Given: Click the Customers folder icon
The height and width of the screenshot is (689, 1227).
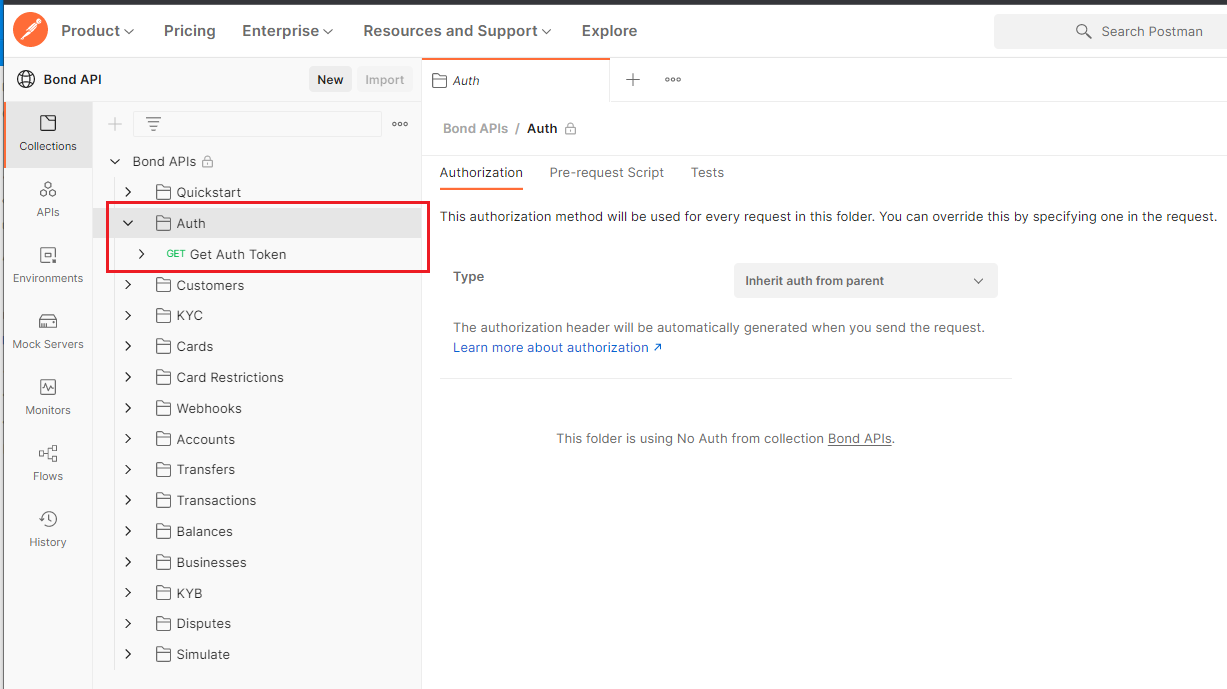Looking at the screenshot, I should point(163,285).
